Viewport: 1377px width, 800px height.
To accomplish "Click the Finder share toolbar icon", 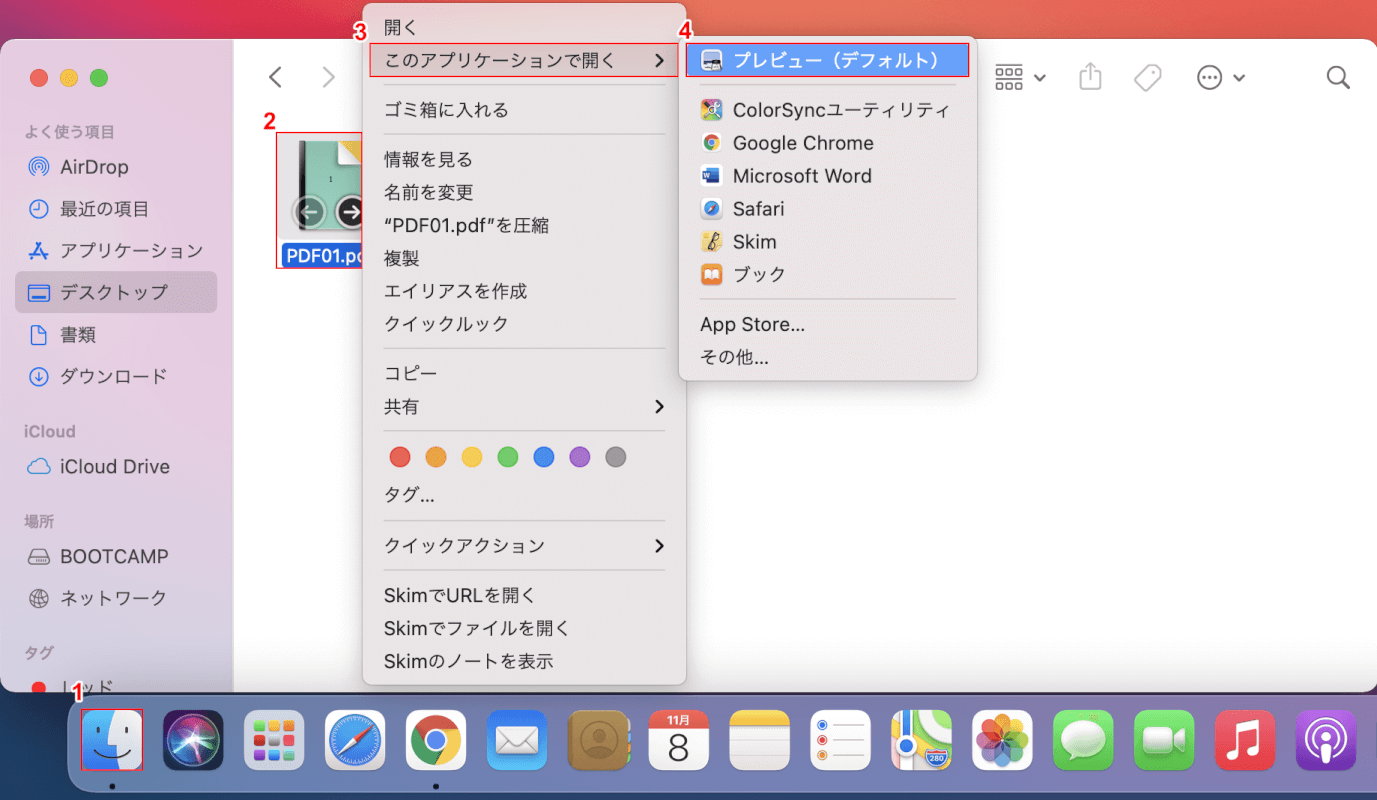I will 1091,76.
